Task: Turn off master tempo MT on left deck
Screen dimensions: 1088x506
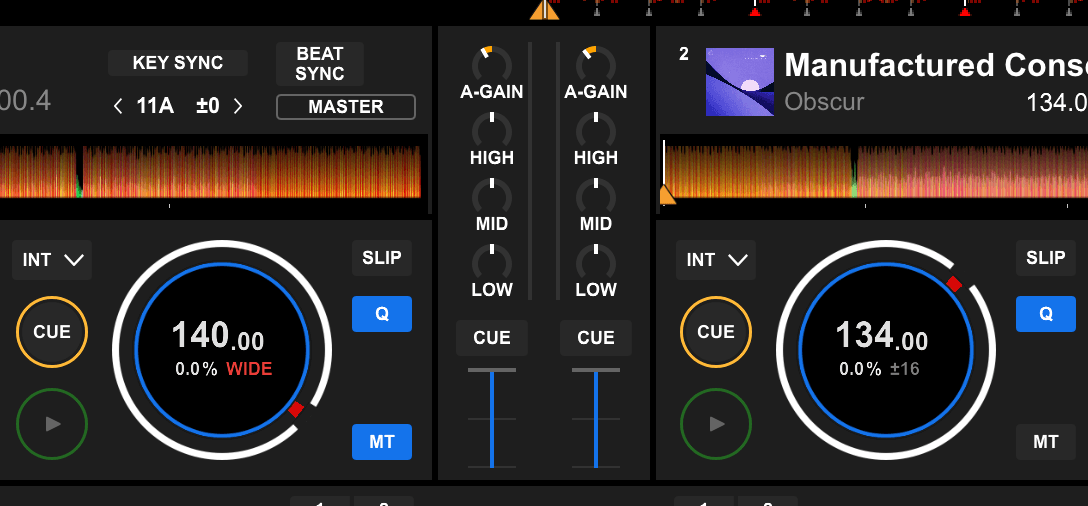Action: [x=382, y=442]
